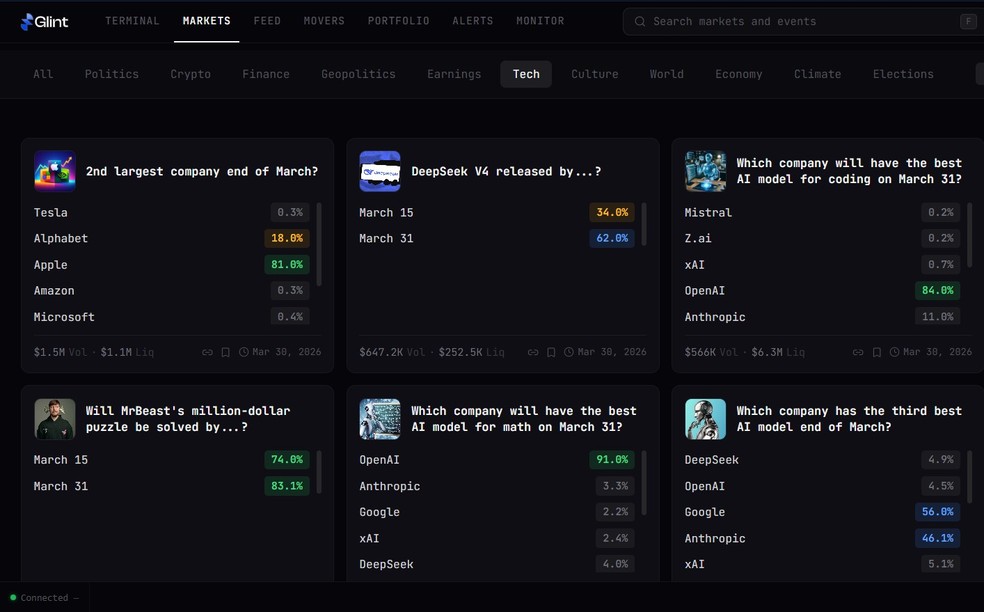Open the math AI market thumbnail
Viewport: 984px width, 612px height.
pos(380,419)
